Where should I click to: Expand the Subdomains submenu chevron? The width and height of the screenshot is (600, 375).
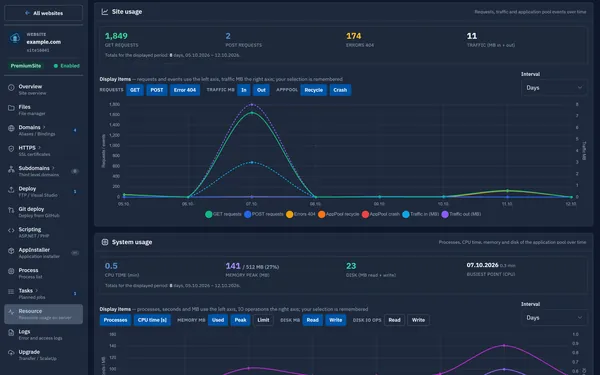tap(53, 168)
